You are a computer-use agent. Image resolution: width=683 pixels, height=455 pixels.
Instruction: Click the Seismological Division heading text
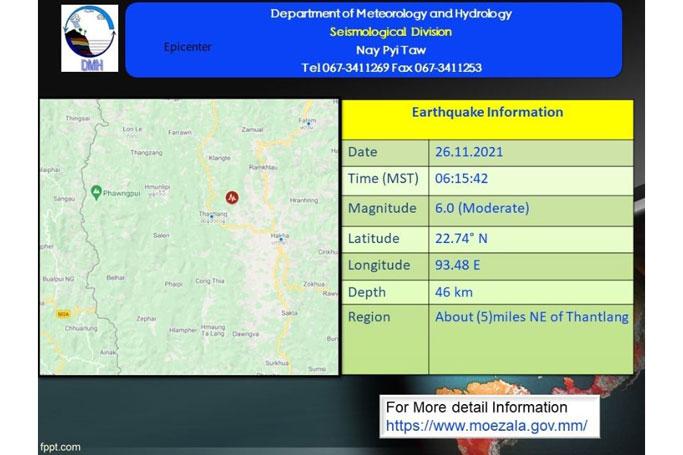click(391, 31)
